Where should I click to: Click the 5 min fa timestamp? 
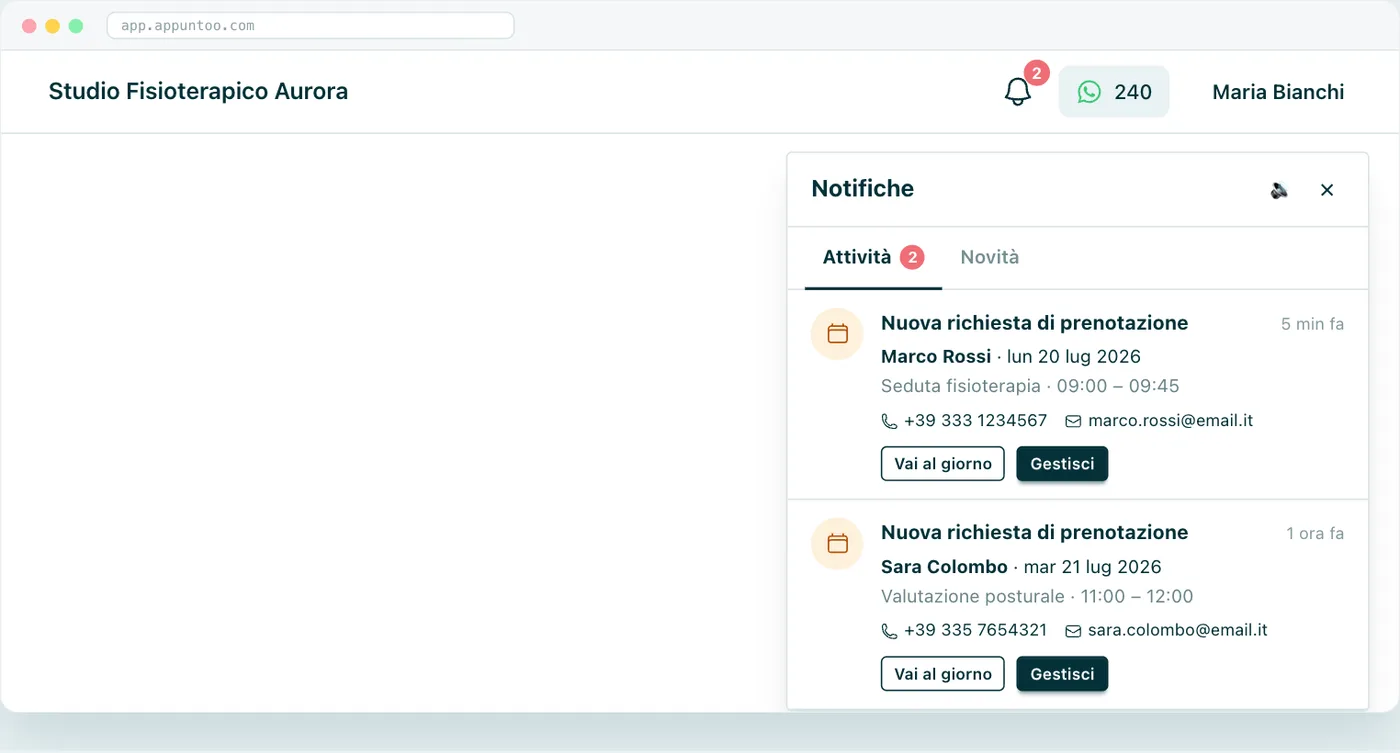click(1312, 324)
